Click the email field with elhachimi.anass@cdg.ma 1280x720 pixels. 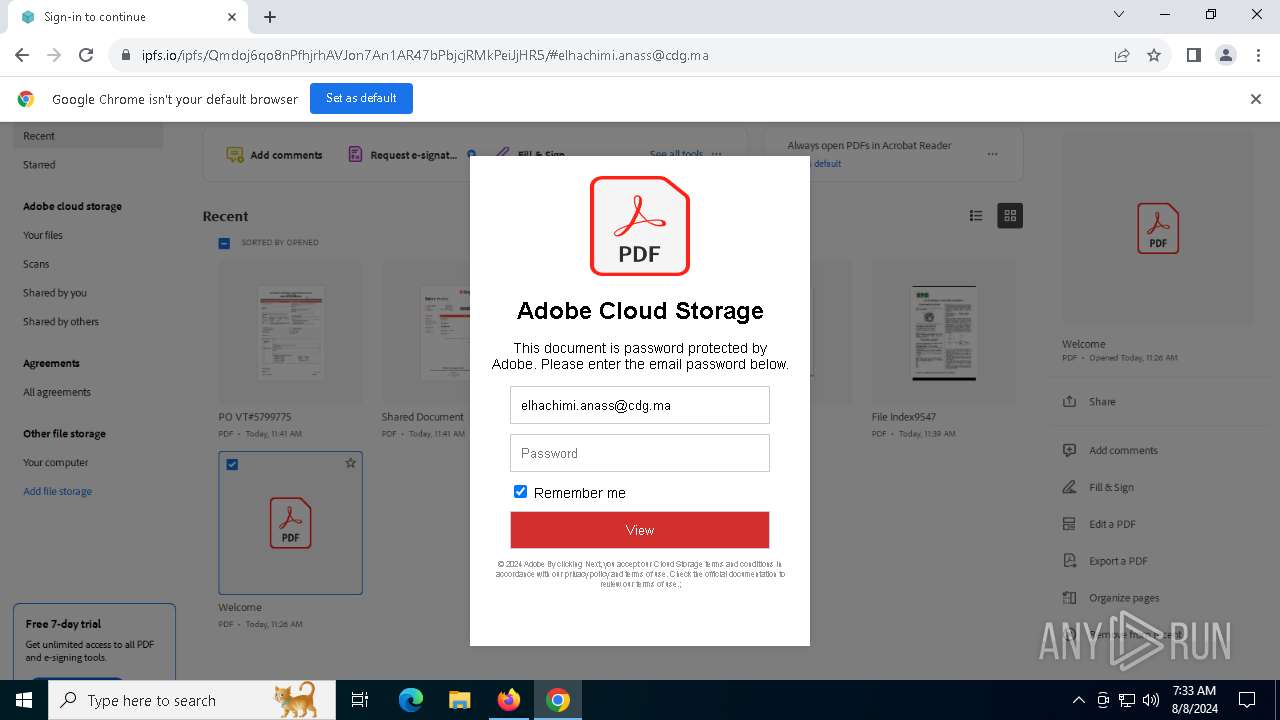pos(640,405)
